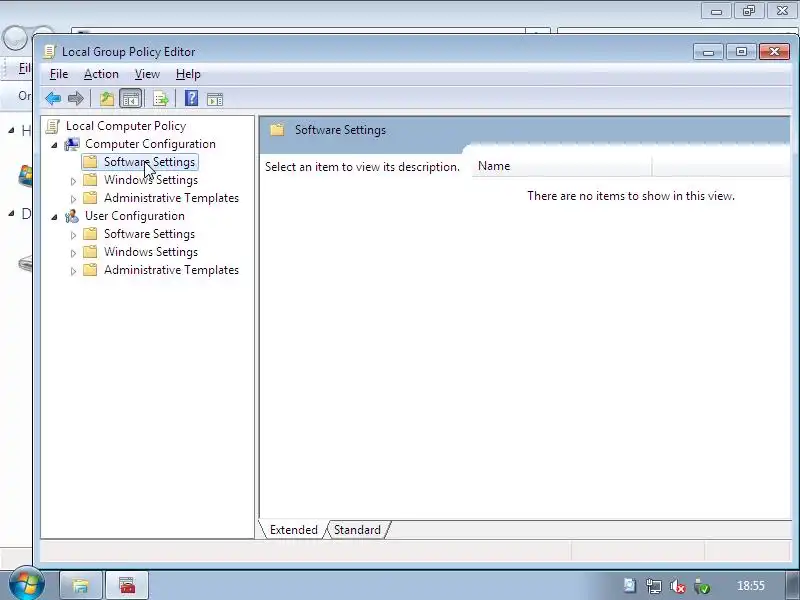The width and height of the screenshot is (800, 600).
Task: Select the User Configuration label
Action: 135,216
